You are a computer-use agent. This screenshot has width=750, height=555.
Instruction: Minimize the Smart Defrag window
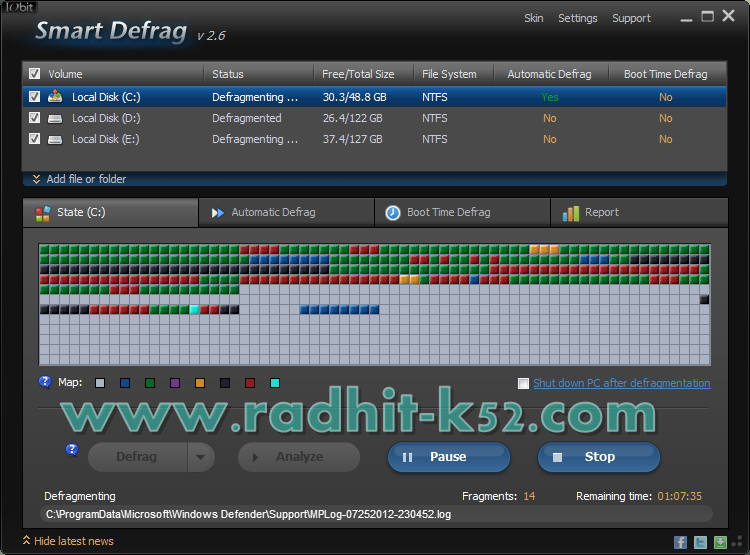[x=686, y=20]
